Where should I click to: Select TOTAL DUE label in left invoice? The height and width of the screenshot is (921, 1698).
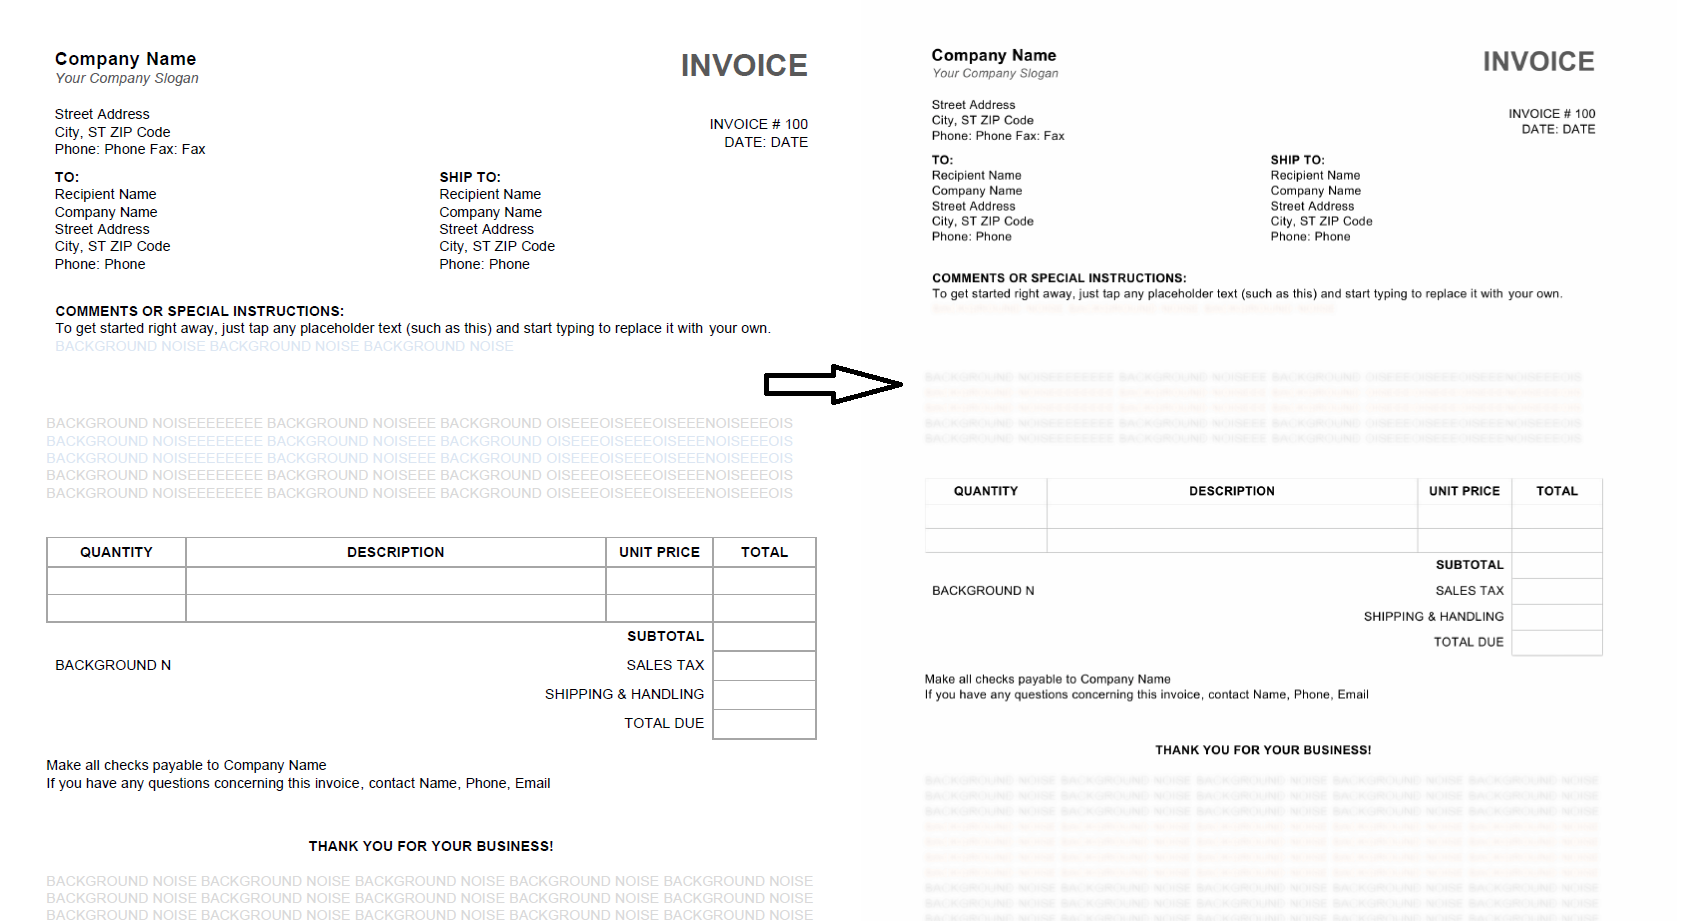click(664, 723)
